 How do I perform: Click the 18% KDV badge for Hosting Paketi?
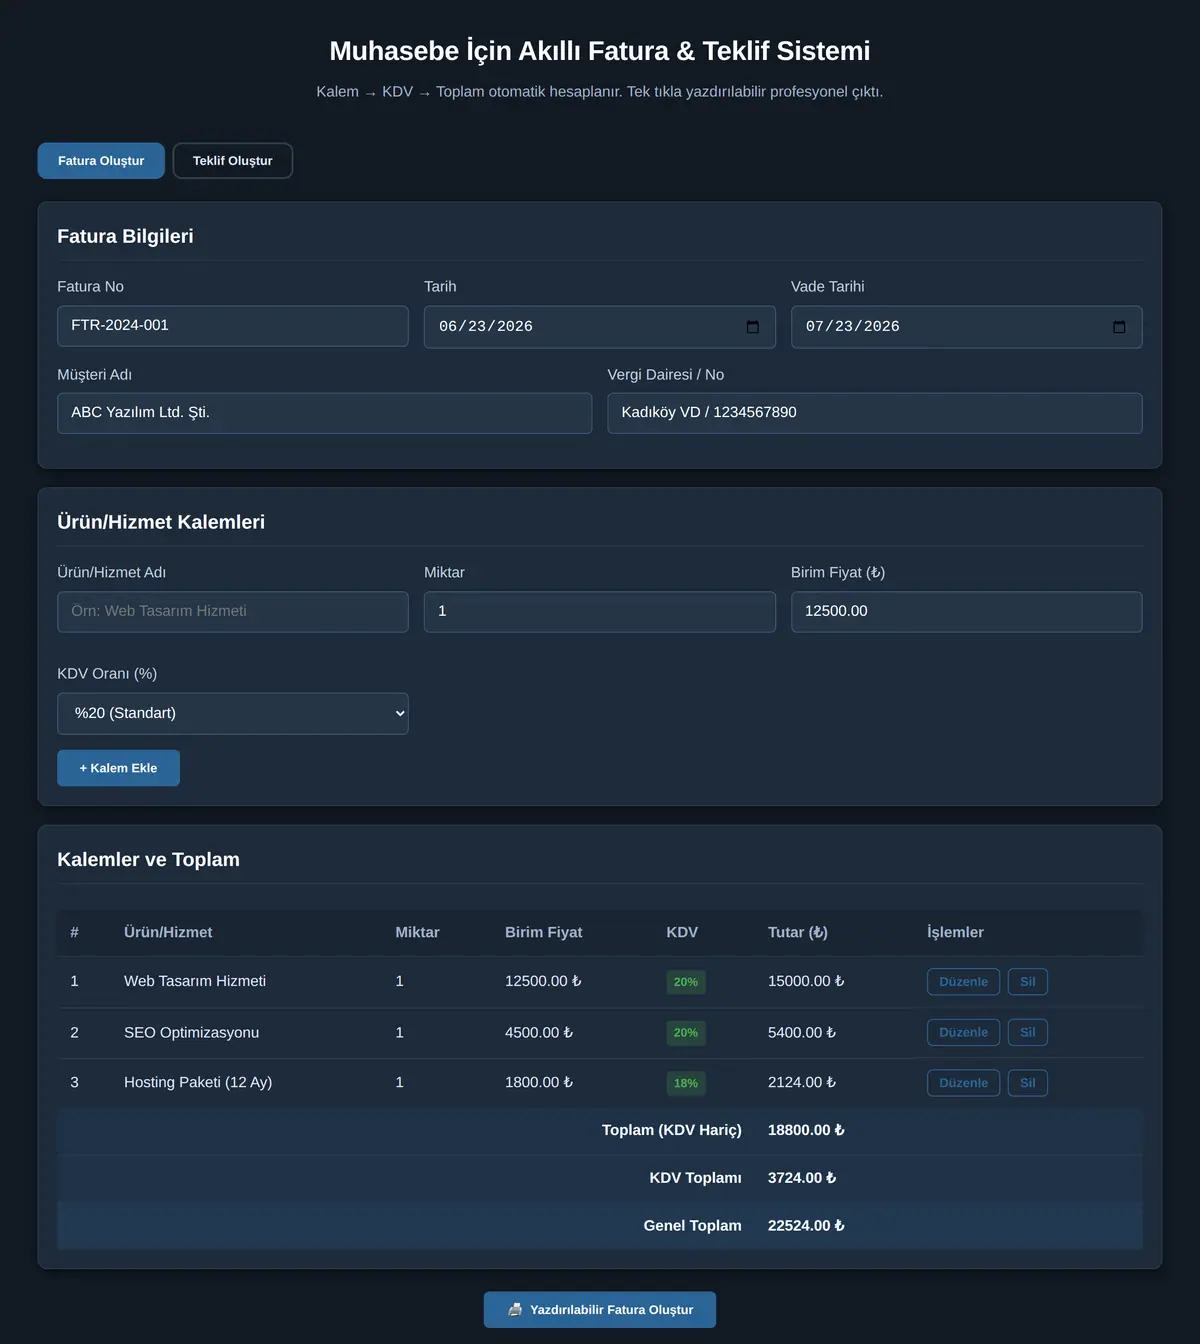click(x=686, y=1083)
